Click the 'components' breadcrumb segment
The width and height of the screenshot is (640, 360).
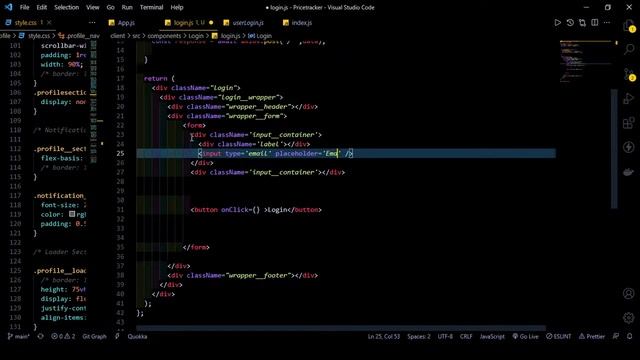click(x=164, y=36)
